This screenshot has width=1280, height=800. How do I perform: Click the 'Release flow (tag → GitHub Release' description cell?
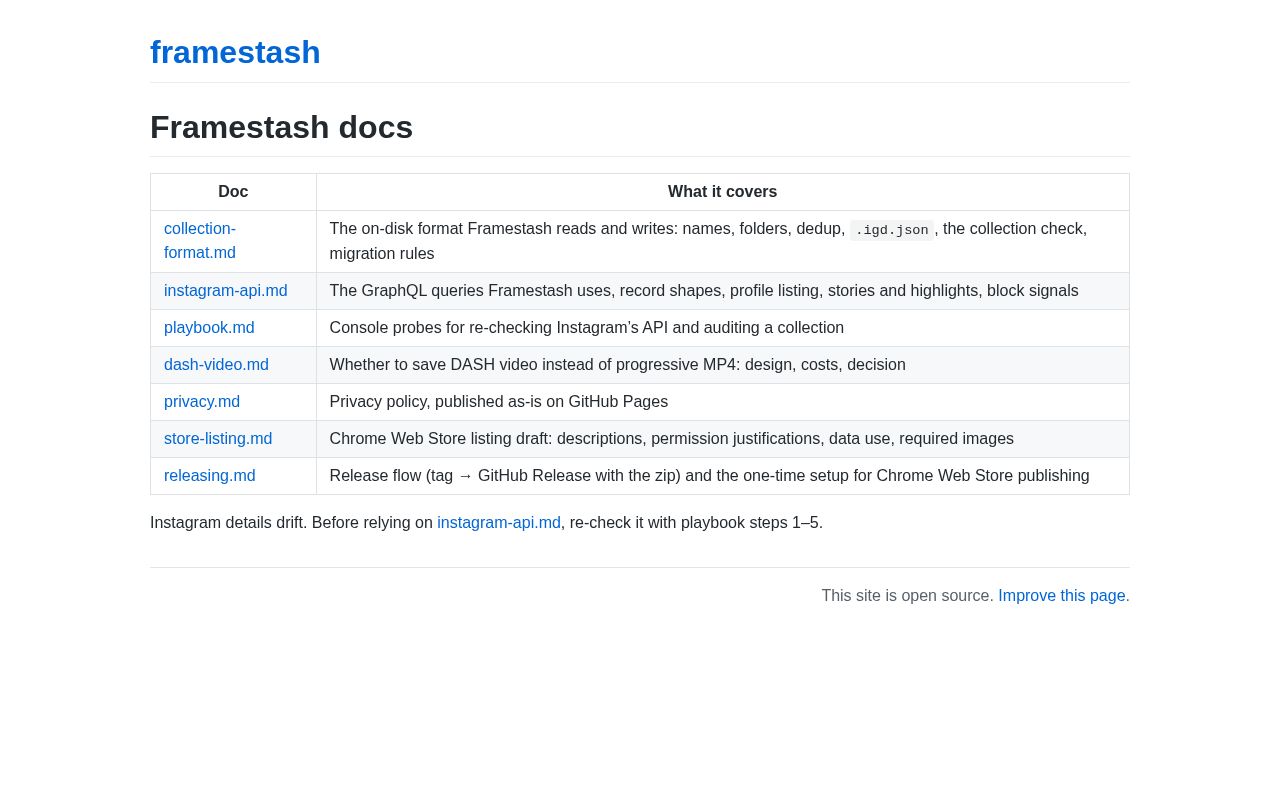722,476
